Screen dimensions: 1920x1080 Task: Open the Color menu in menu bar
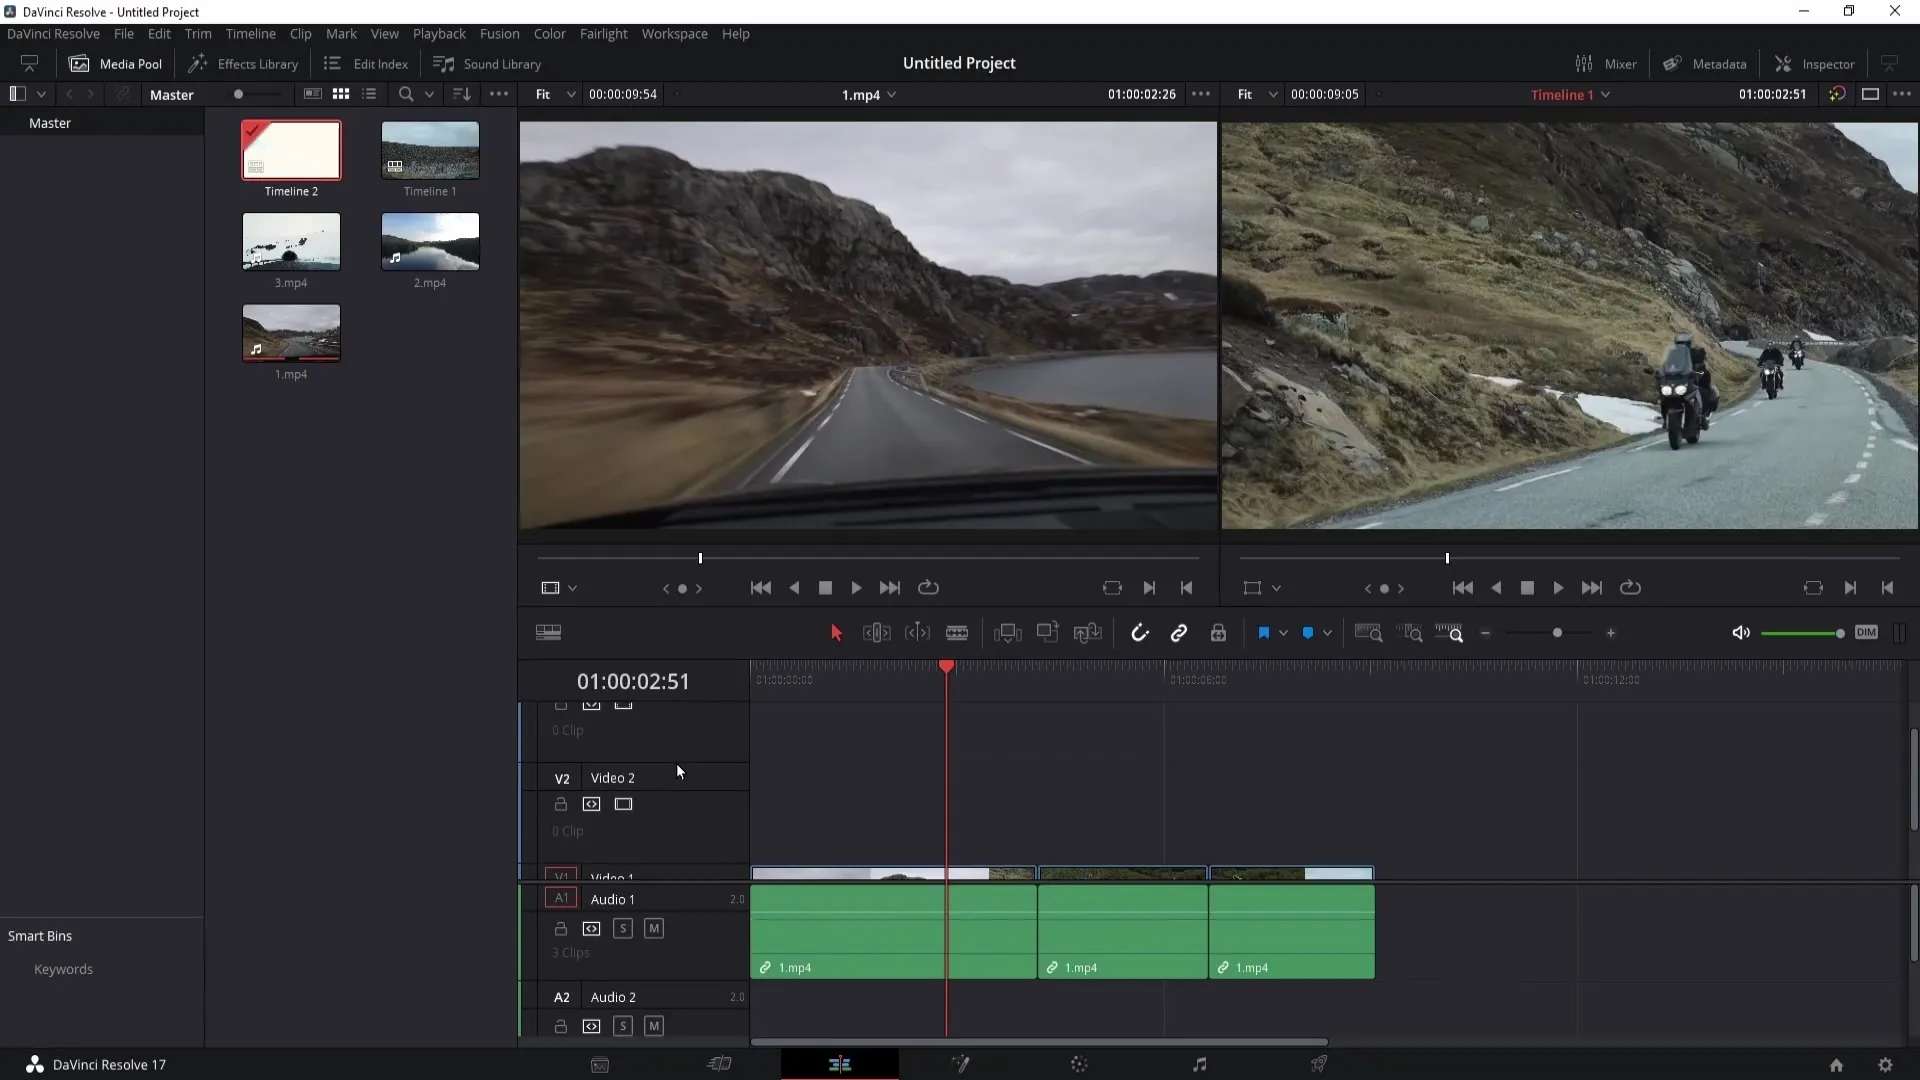click(549, 33)
